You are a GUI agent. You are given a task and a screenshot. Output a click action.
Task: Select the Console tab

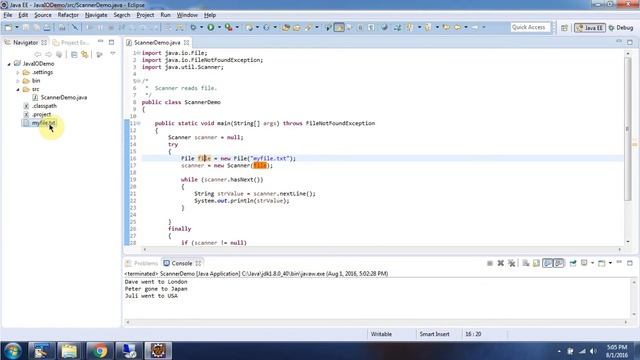tap(182, 263)
